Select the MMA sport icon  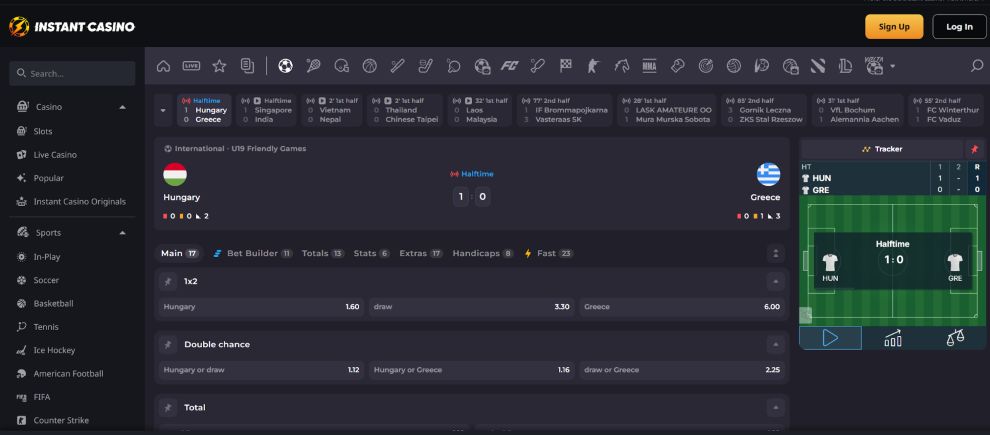648,67
